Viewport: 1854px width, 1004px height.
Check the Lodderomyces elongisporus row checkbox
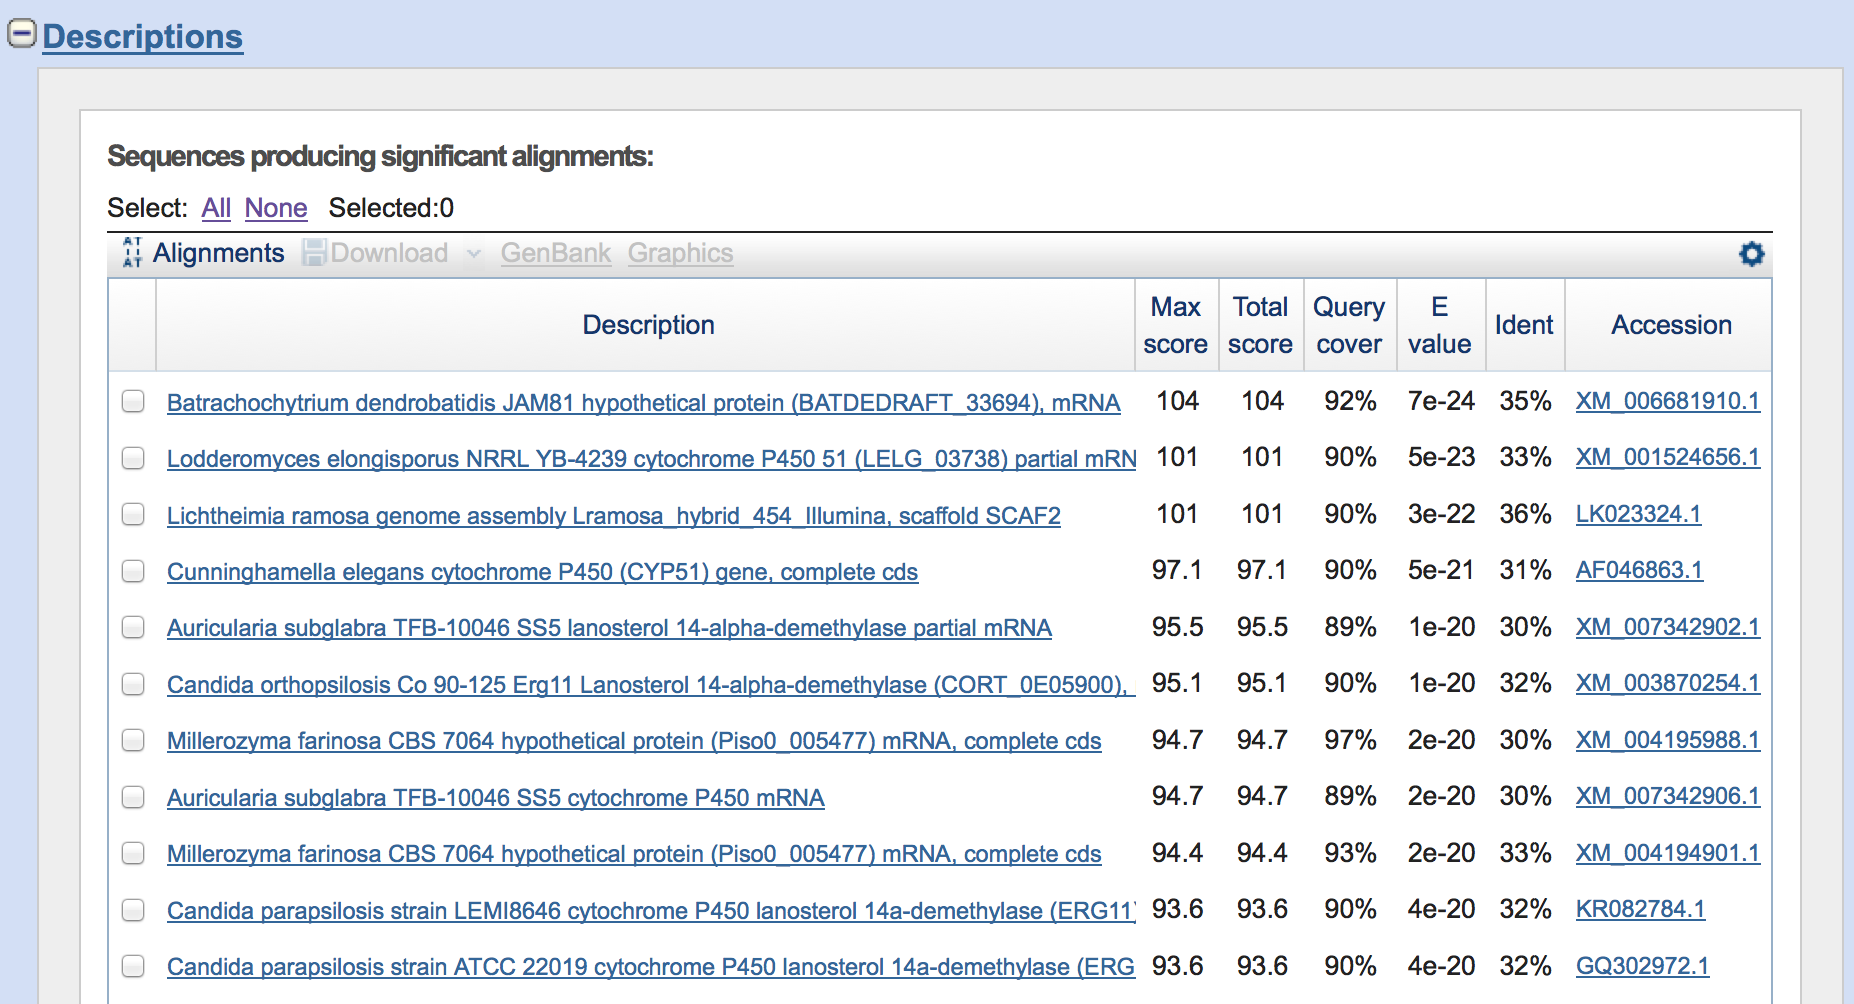pyautogui.click(x=133, y=458)
